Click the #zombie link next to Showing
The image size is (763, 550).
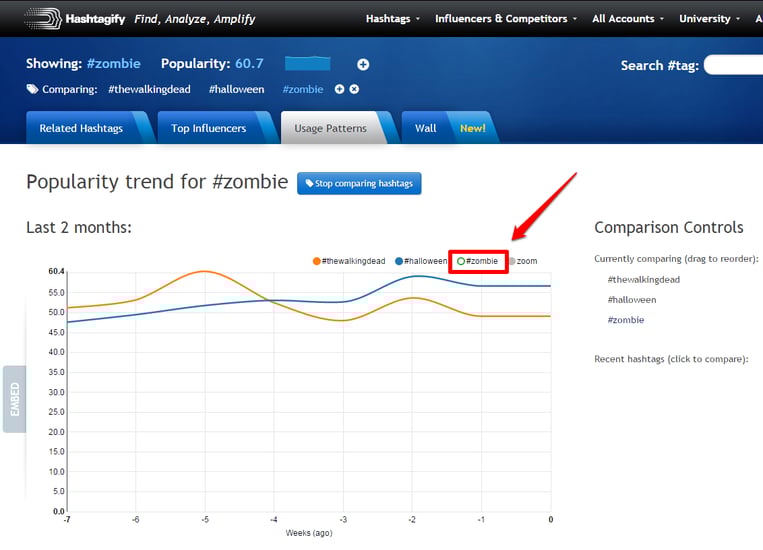pyautogui.click(x=114, y=64)
